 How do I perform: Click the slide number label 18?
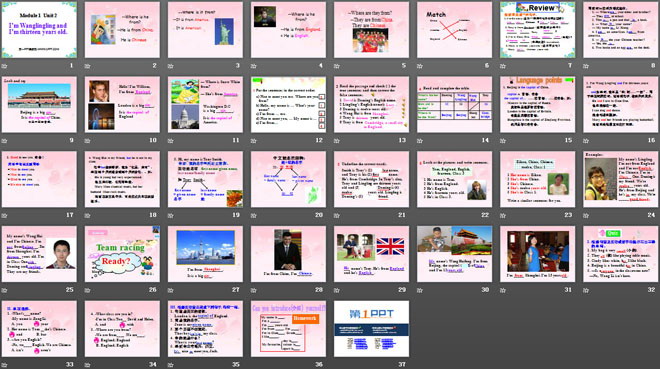pyautogui.click(x=153, y=215)
